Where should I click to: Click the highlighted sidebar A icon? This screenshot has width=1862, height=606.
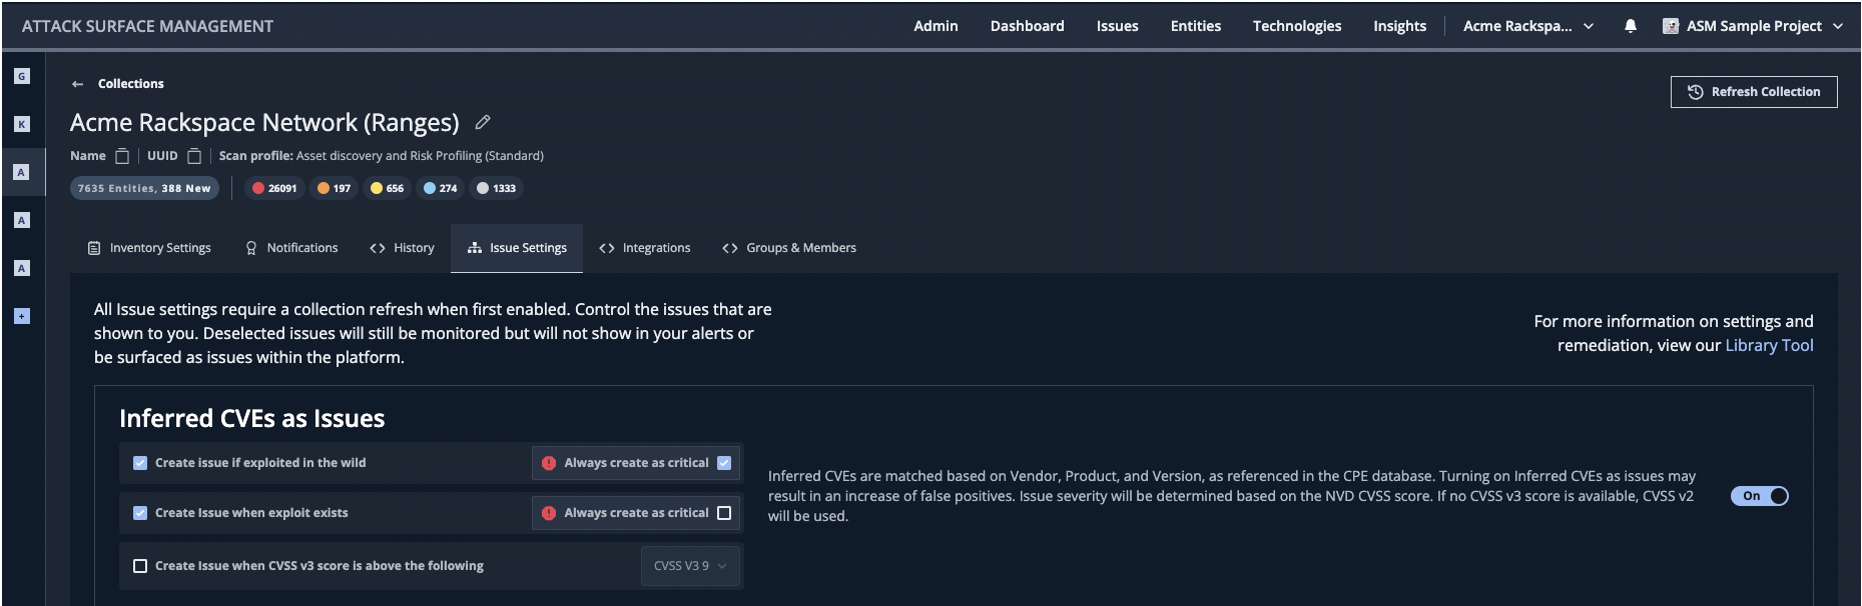21,172
